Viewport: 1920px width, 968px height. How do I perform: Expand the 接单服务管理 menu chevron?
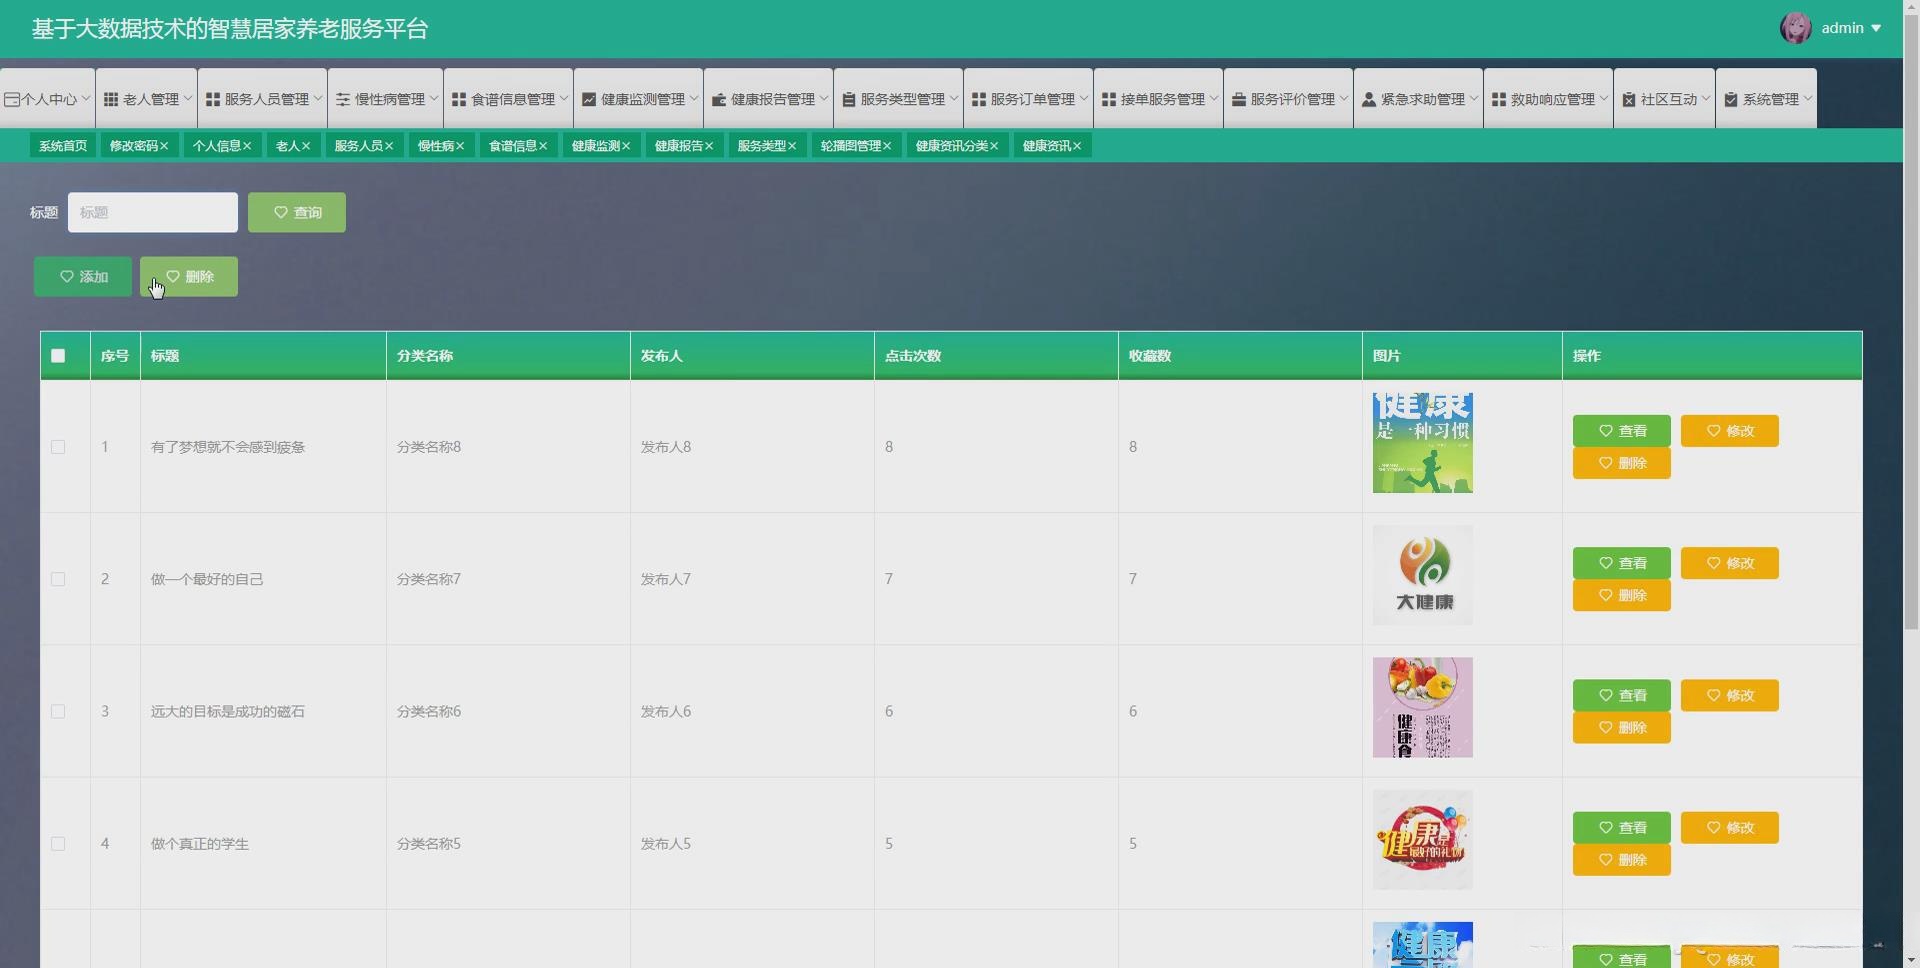click(1213, 98)
